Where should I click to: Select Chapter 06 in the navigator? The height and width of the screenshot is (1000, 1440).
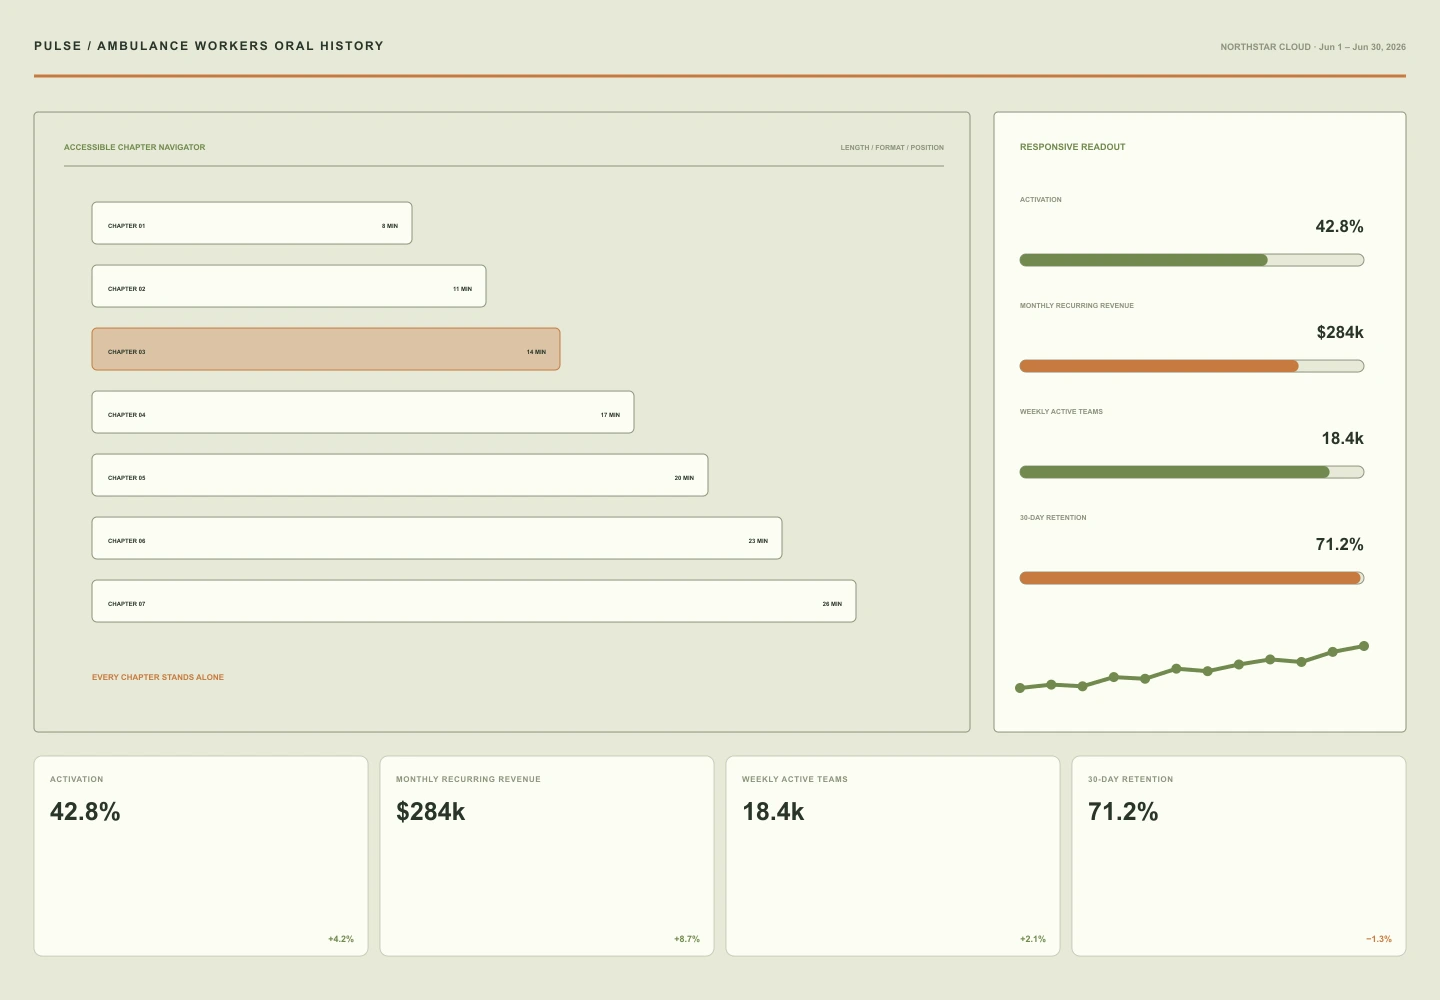click(x=437, y=538)
